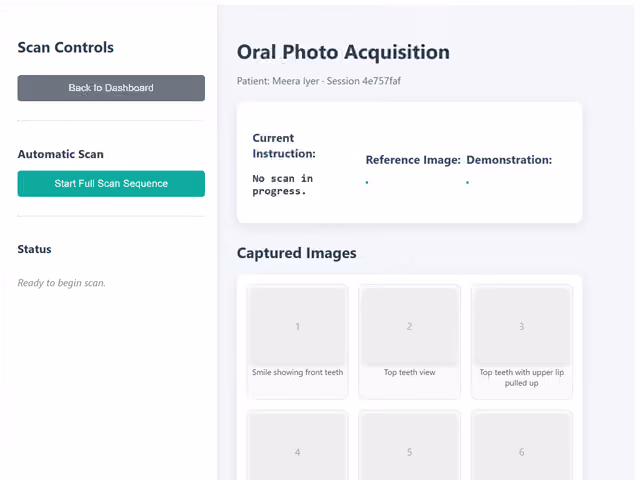The height and width of the screenshot is (480, 640).
Task: Click the Oral Photo Acquisition heading
Action: coord(343,52)
